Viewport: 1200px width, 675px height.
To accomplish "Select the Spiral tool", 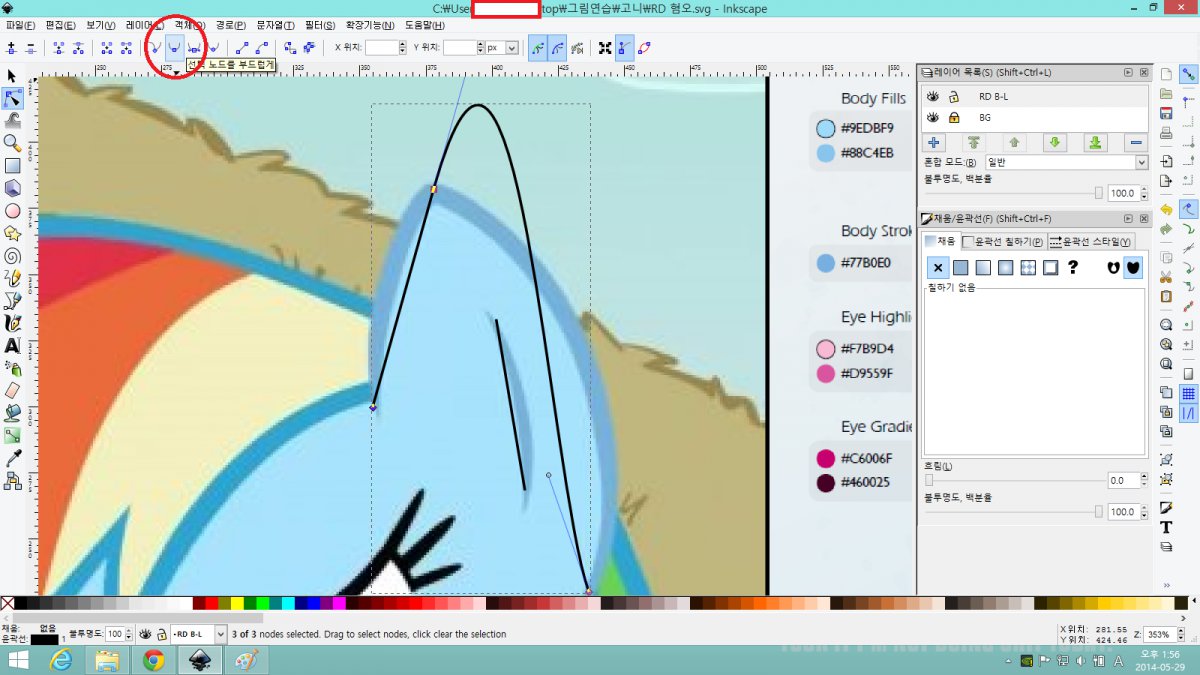I will 13,255.
